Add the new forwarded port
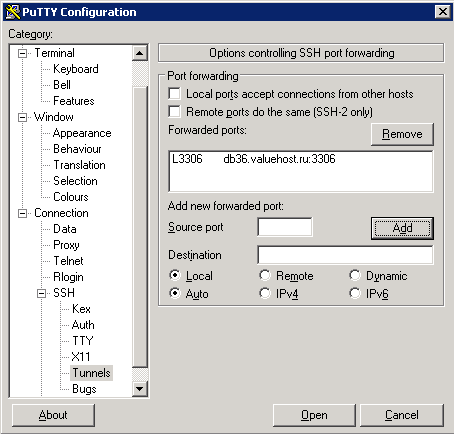Image resolution: width=454 pixels, height=434 pixels. (402, 228)
